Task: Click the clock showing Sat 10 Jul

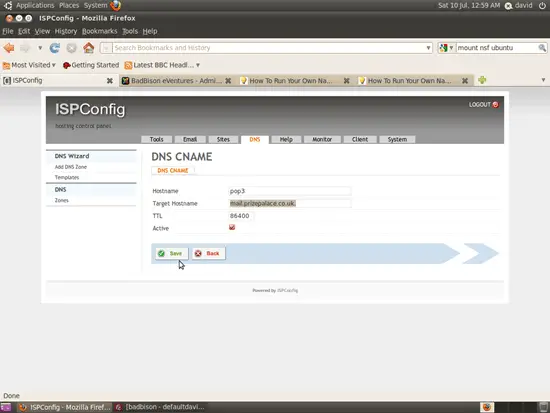Action: [x=469, y=6]
